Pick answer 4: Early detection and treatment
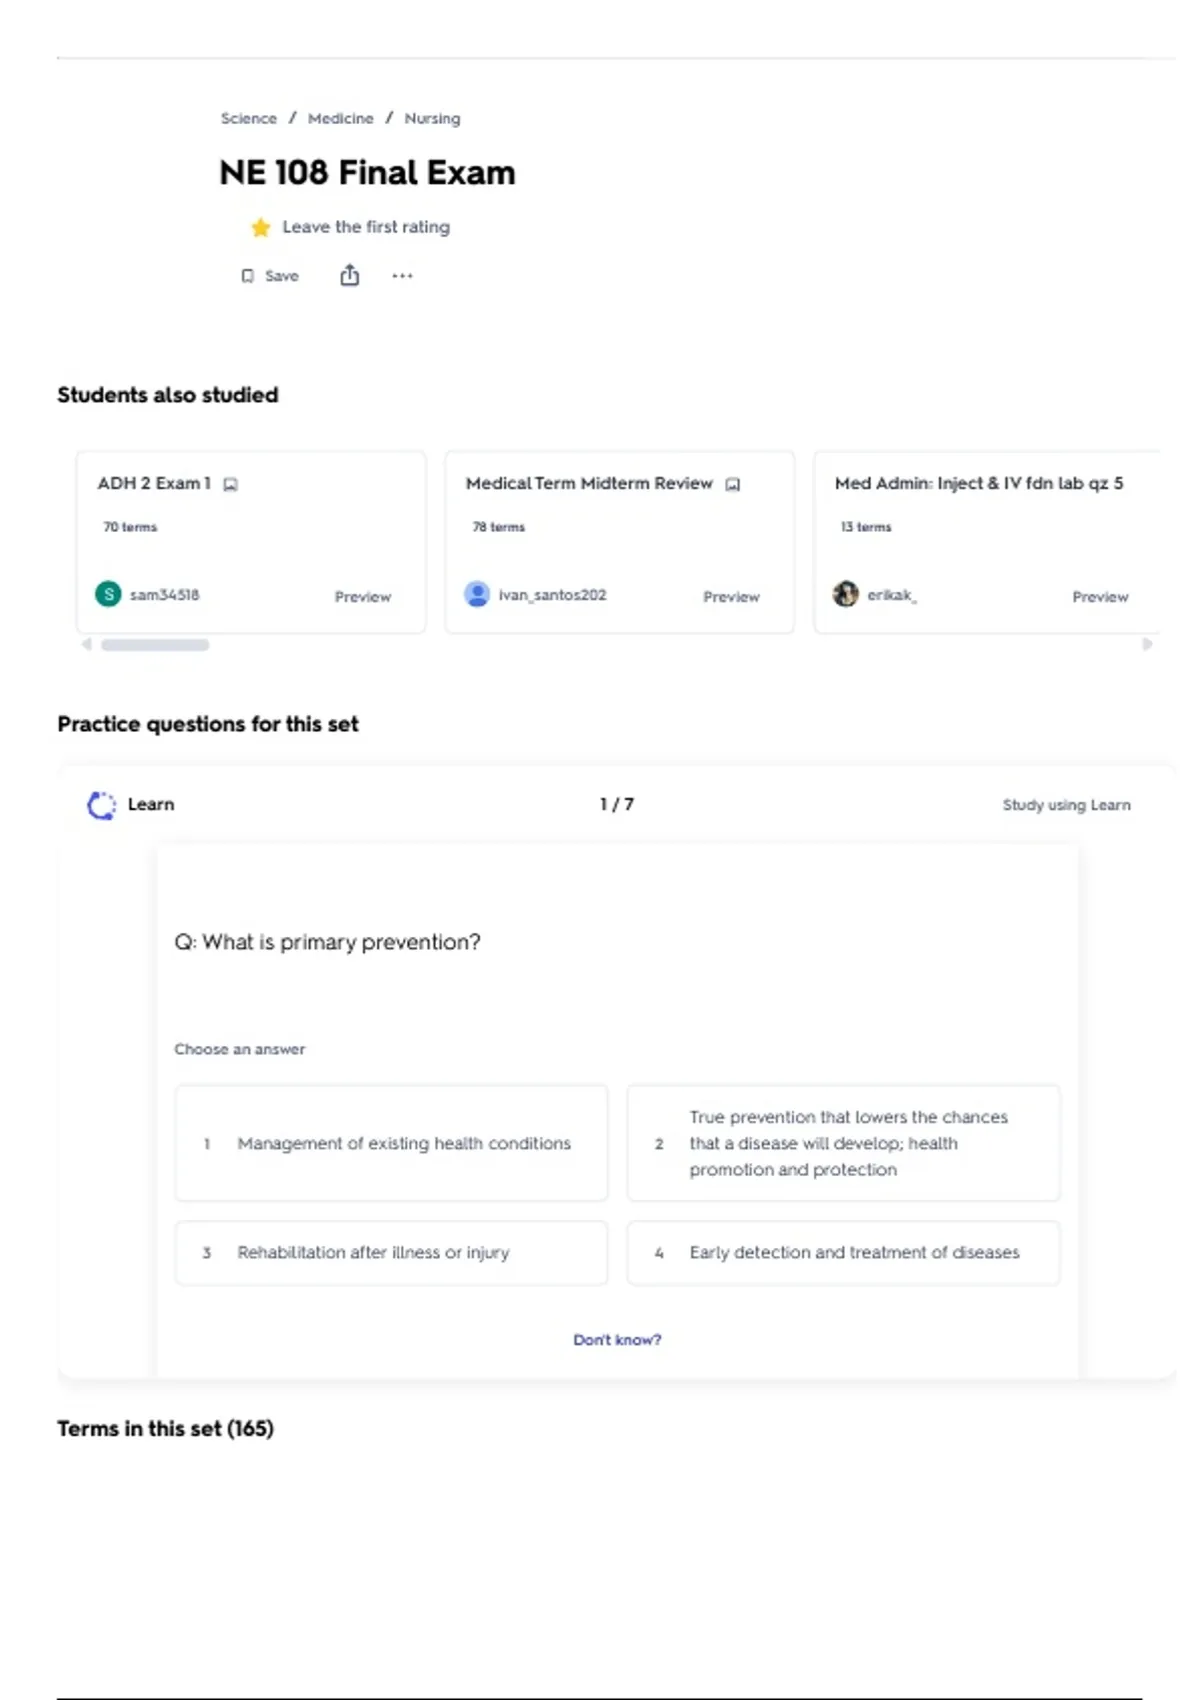Image resolution: width=1200 pixels, height=1700 pixels. [843, 1252]
